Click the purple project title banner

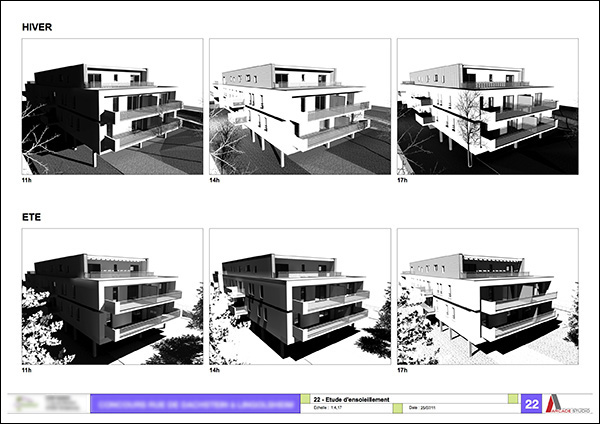click(196, 404)
